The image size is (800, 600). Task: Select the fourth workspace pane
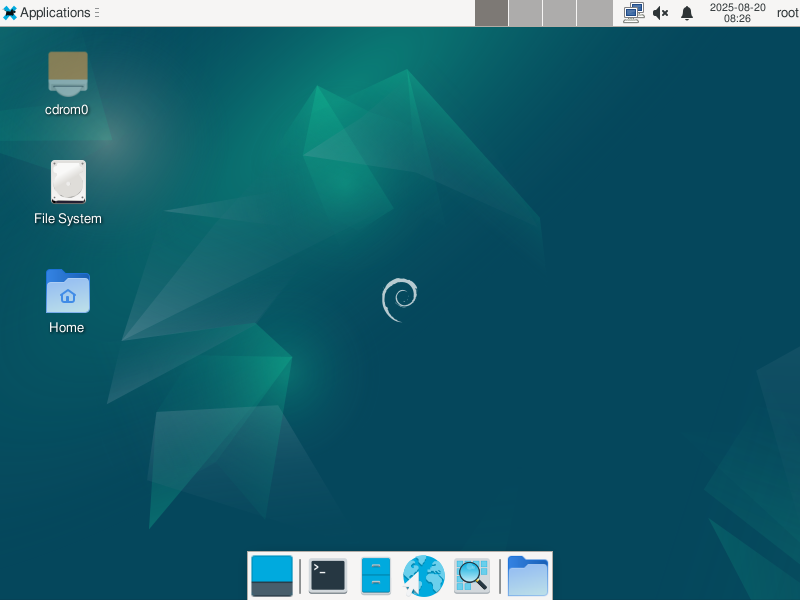(593, 13)
